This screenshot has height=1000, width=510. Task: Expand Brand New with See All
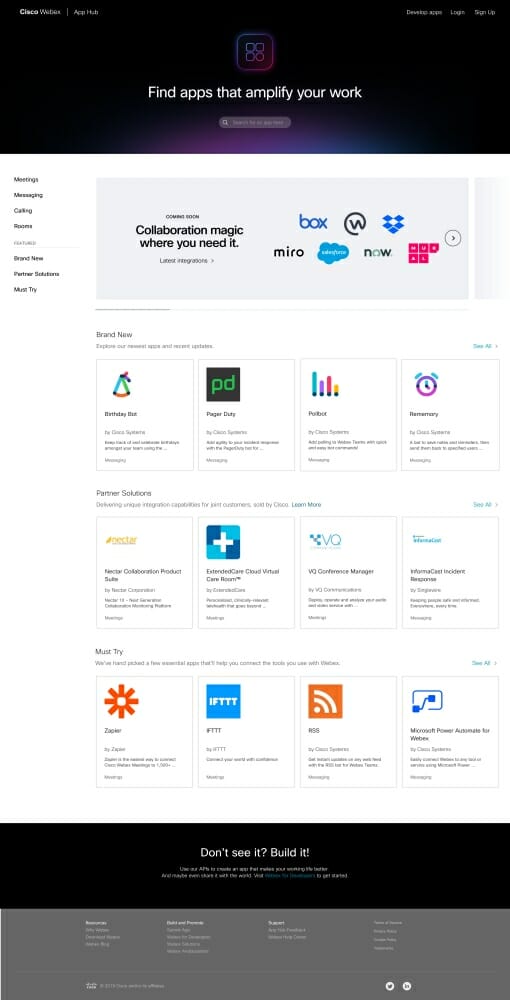(x=485, y=346)
